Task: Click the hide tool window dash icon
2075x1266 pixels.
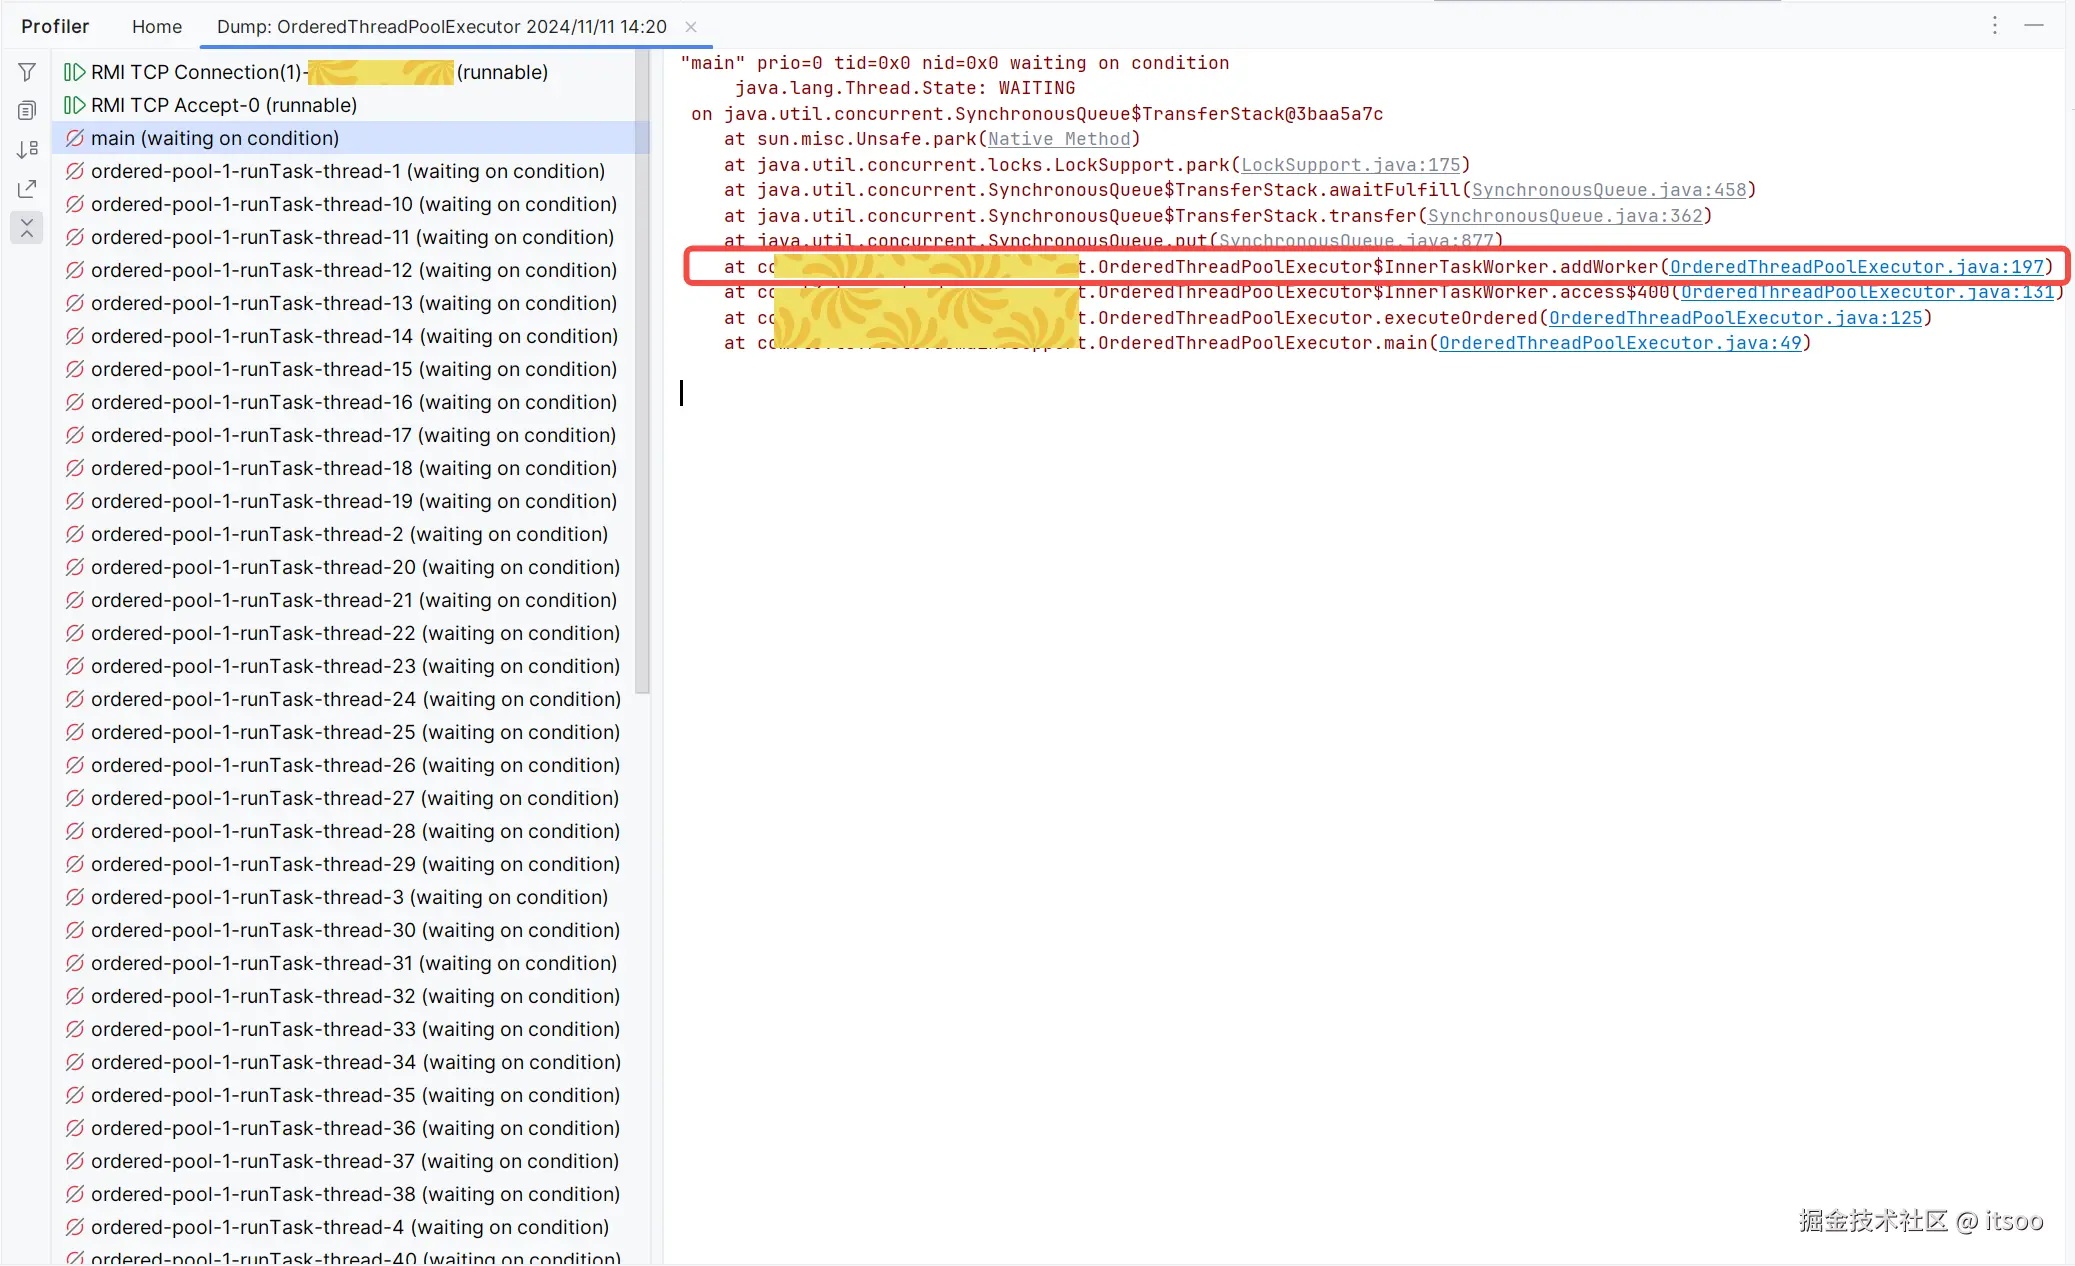Action: coord(2034,26)
